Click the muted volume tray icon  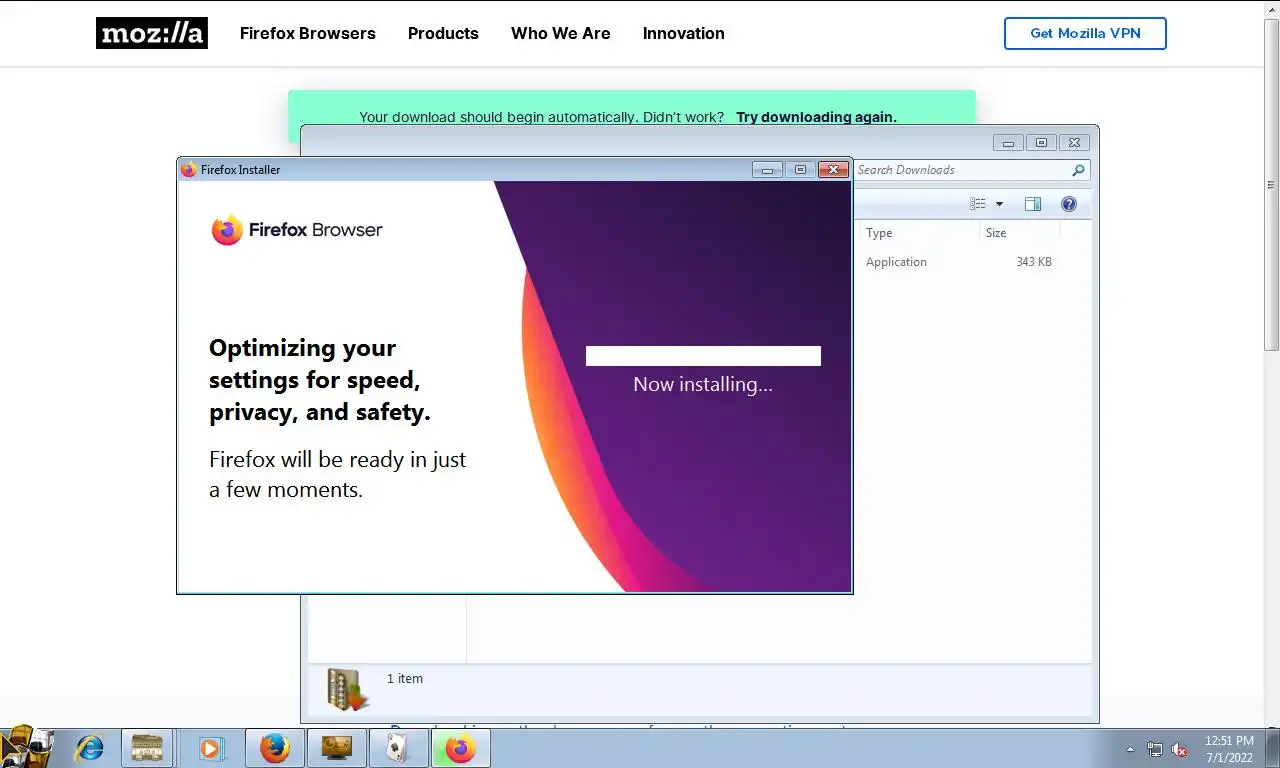tap(1179, 749)
